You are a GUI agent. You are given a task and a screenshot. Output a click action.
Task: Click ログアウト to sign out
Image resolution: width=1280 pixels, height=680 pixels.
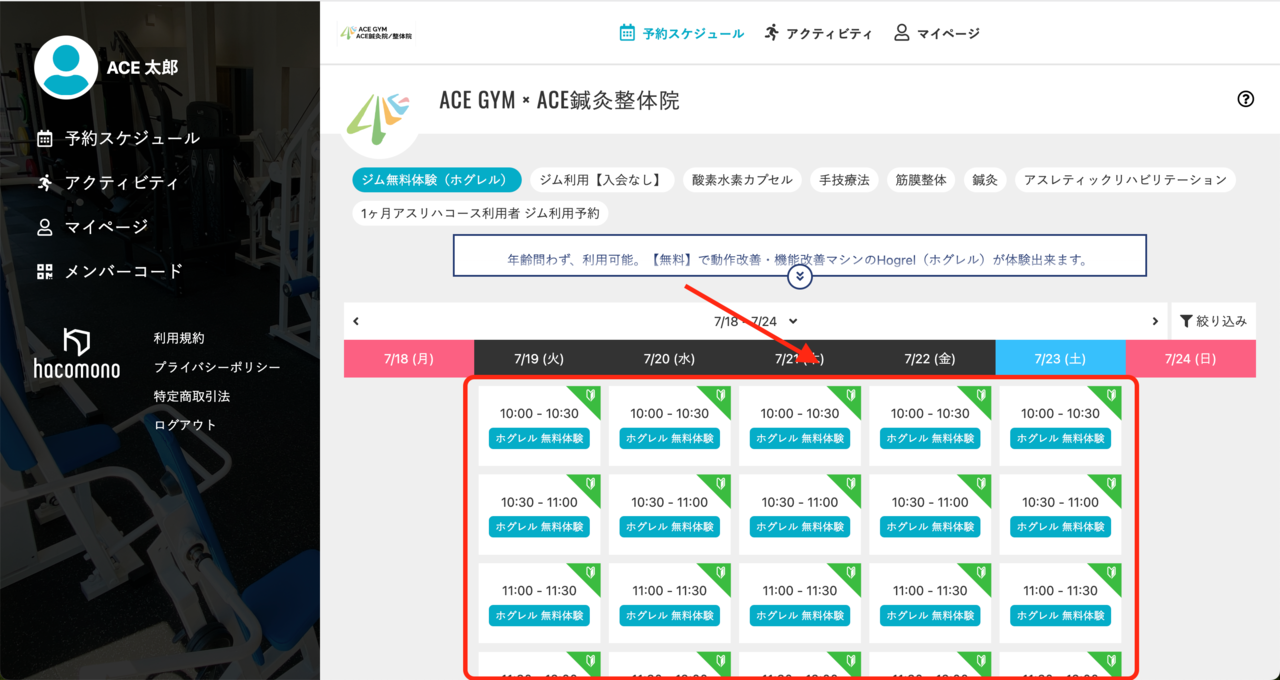coord(185,425)
